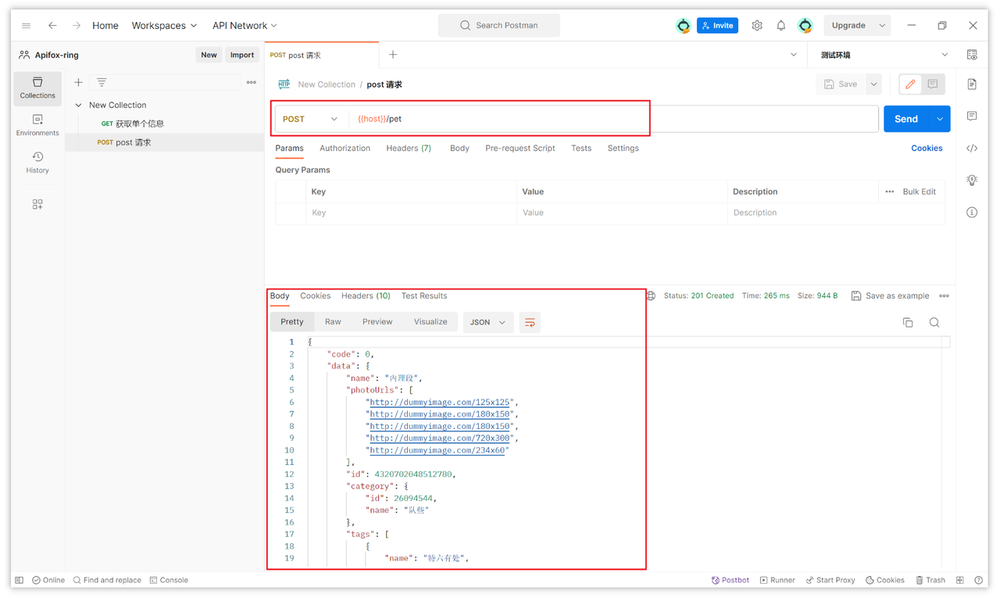The height and width of the screenshot is (598, 1000).
Task: Switch to the Headers (7) request tab
Action: tap(408, 148)
